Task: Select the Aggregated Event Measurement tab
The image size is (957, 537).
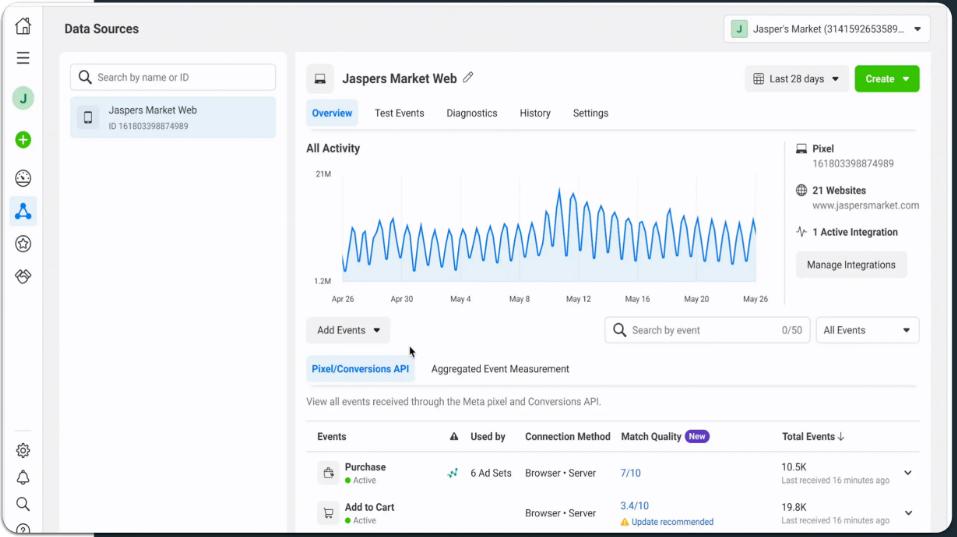Action: tap(500, 369)
